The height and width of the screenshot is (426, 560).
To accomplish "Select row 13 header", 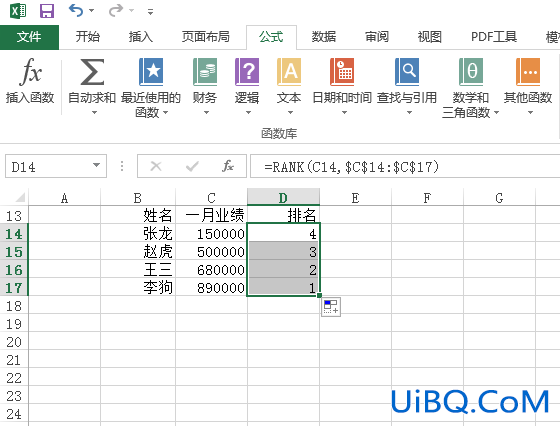I will click(x=14, y=216).
